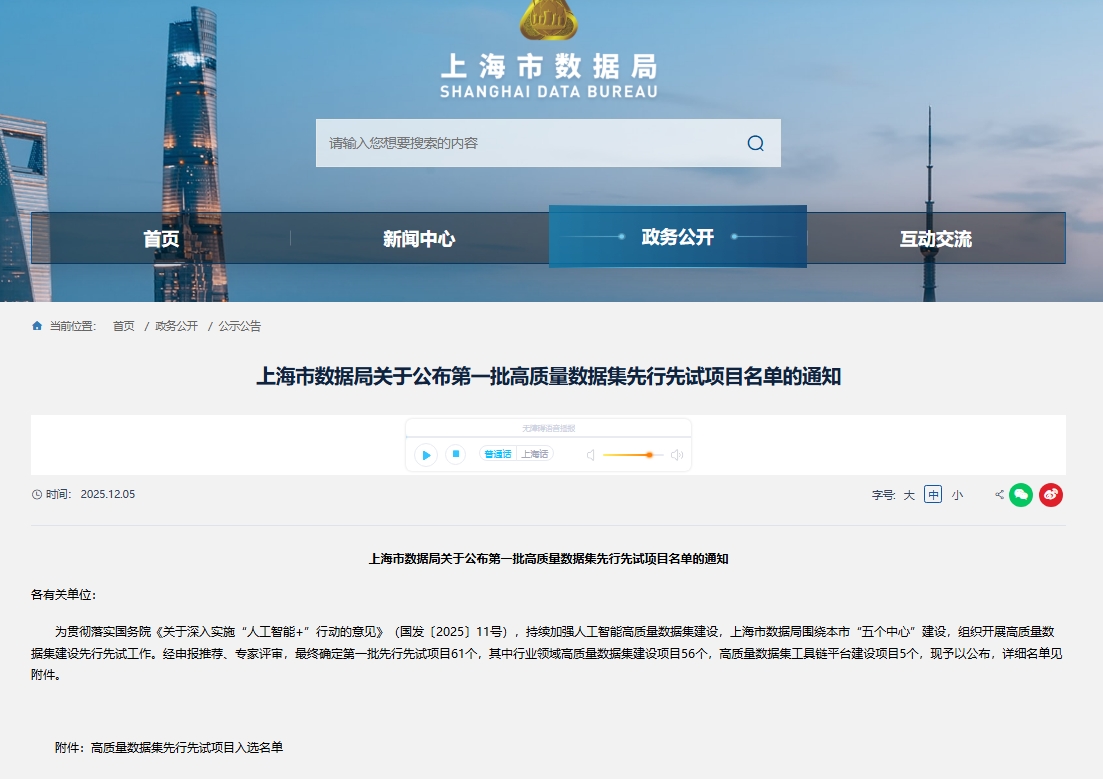Viewport: 1103px width, 779px height.
Task: Set font size to 大
Action: click(x=909, y=495)
